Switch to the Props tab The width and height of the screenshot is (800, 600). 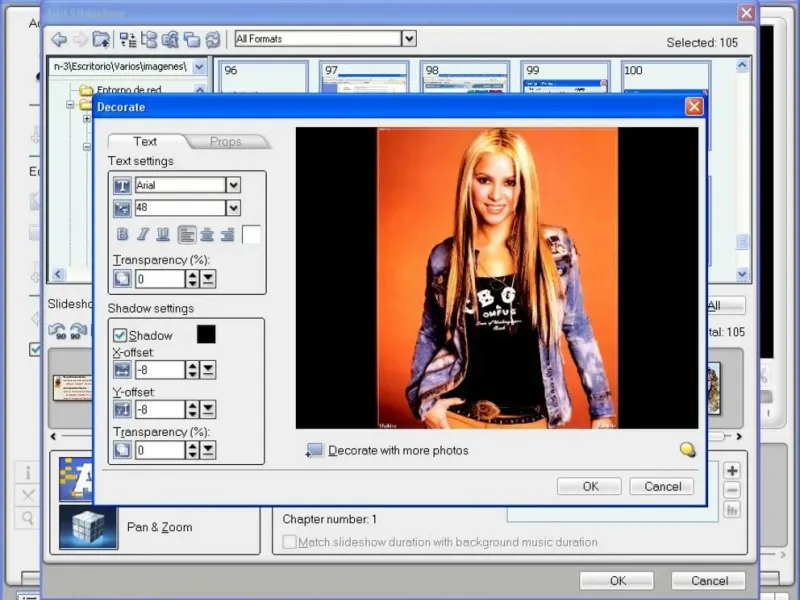coord(226,142)
